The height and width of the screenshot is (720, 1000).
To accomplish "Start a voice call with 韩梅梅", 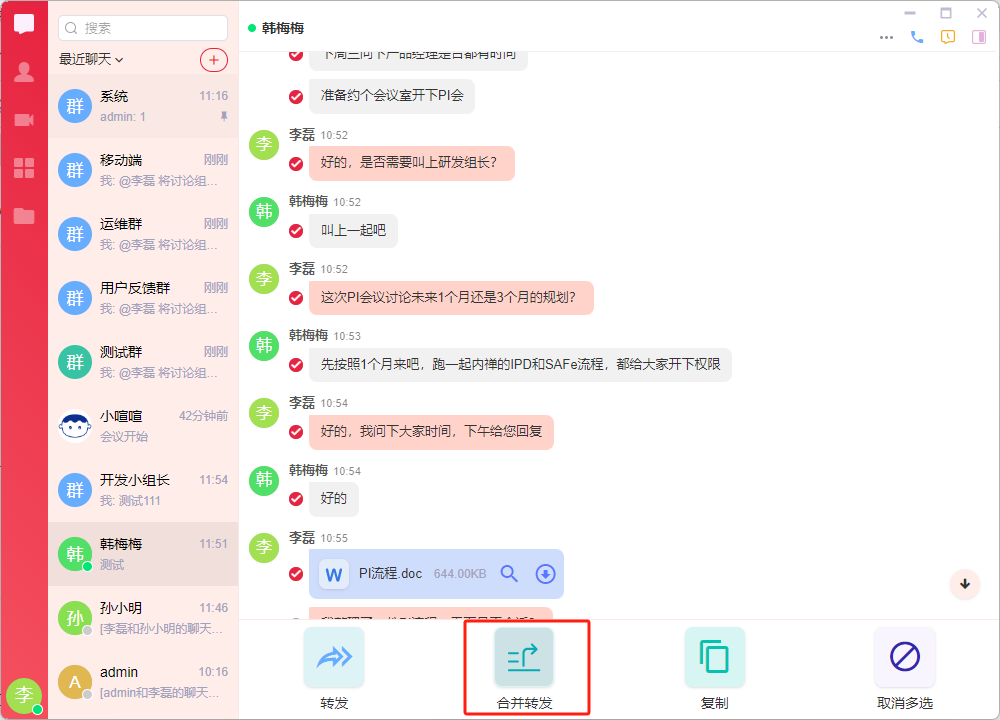I will pyautogui.click(x=917, y=37).
